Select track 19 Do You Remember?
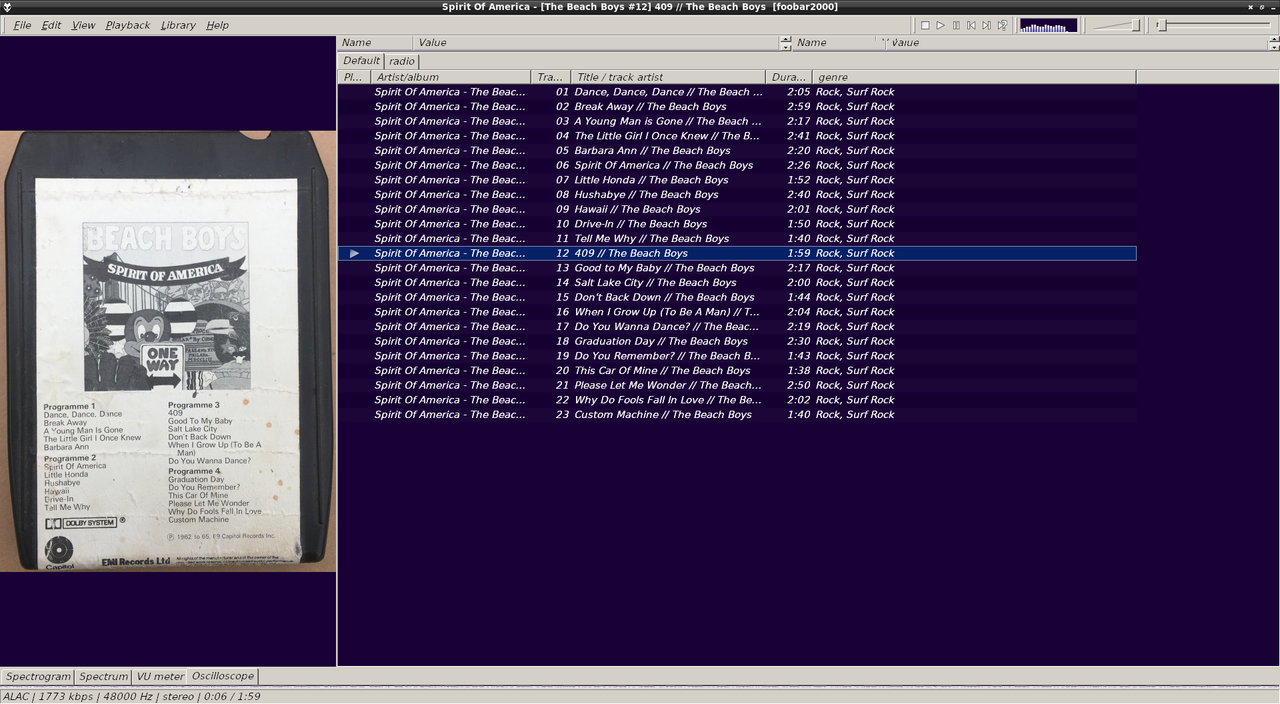 737,356
